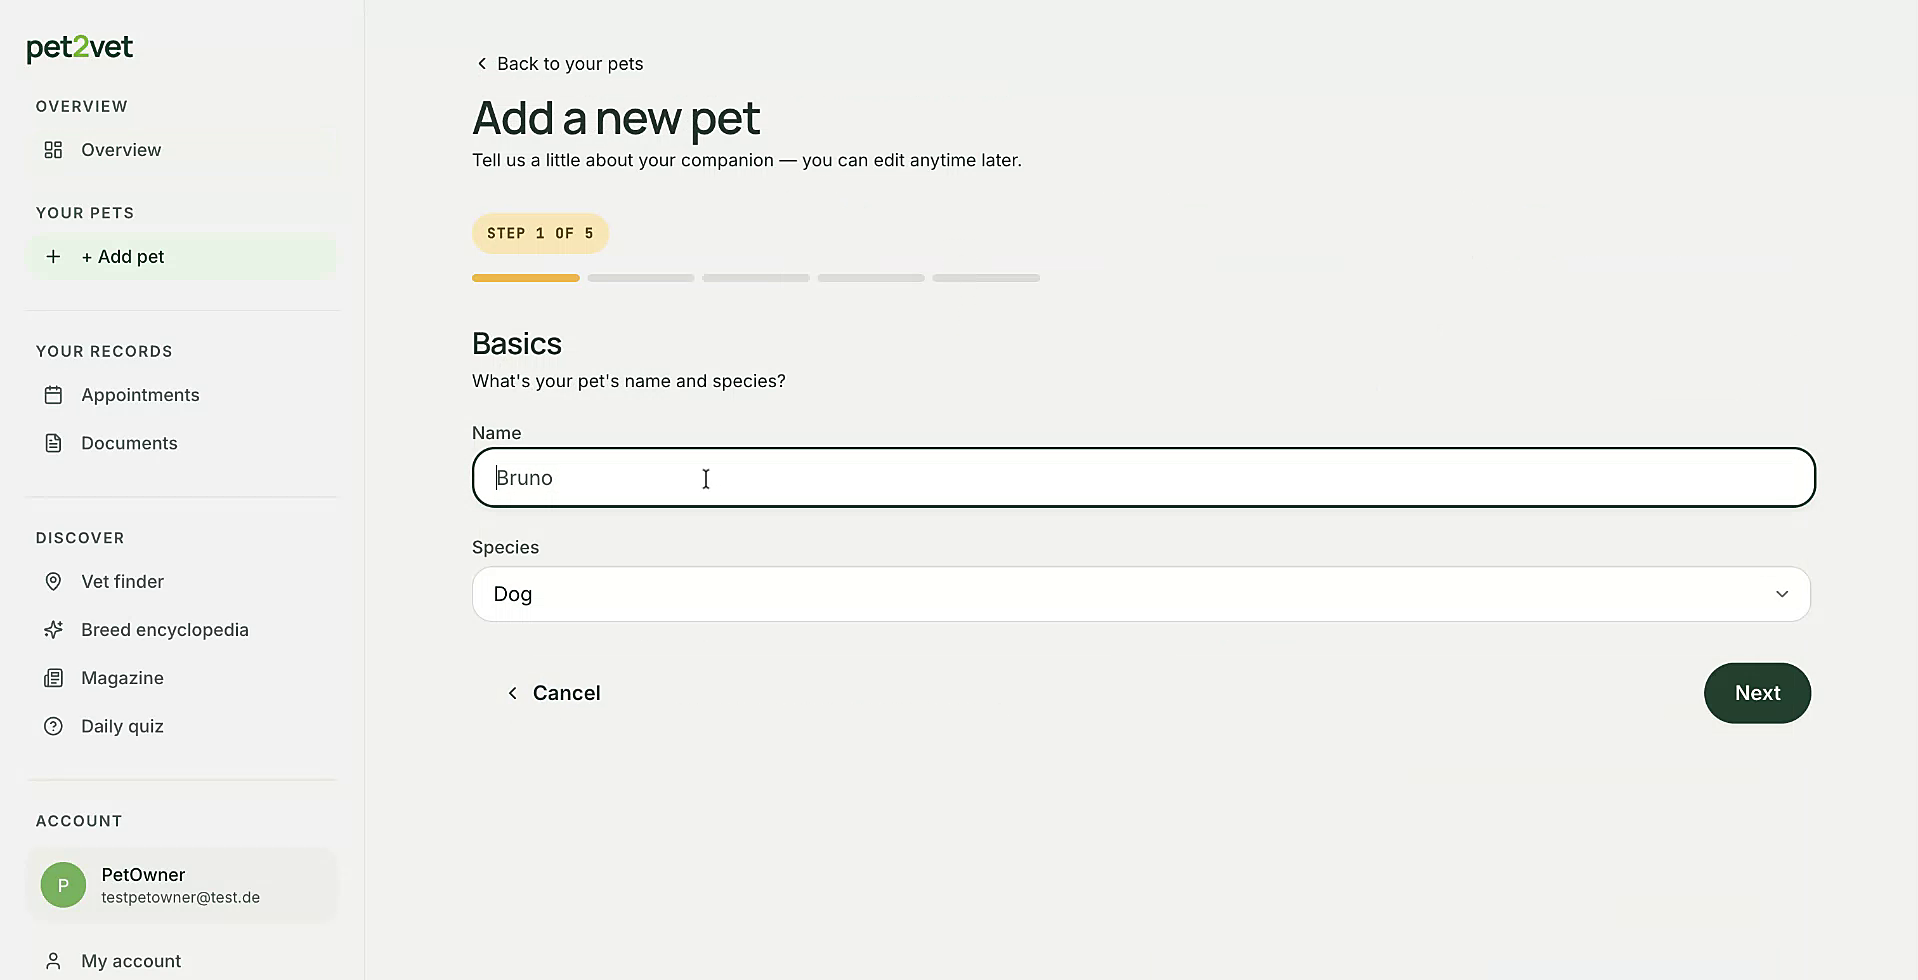Image resolution: width=1918 pixels, height=980 pixels.
Task: Click the third progress step bar
Action: [x=756, y=278]
